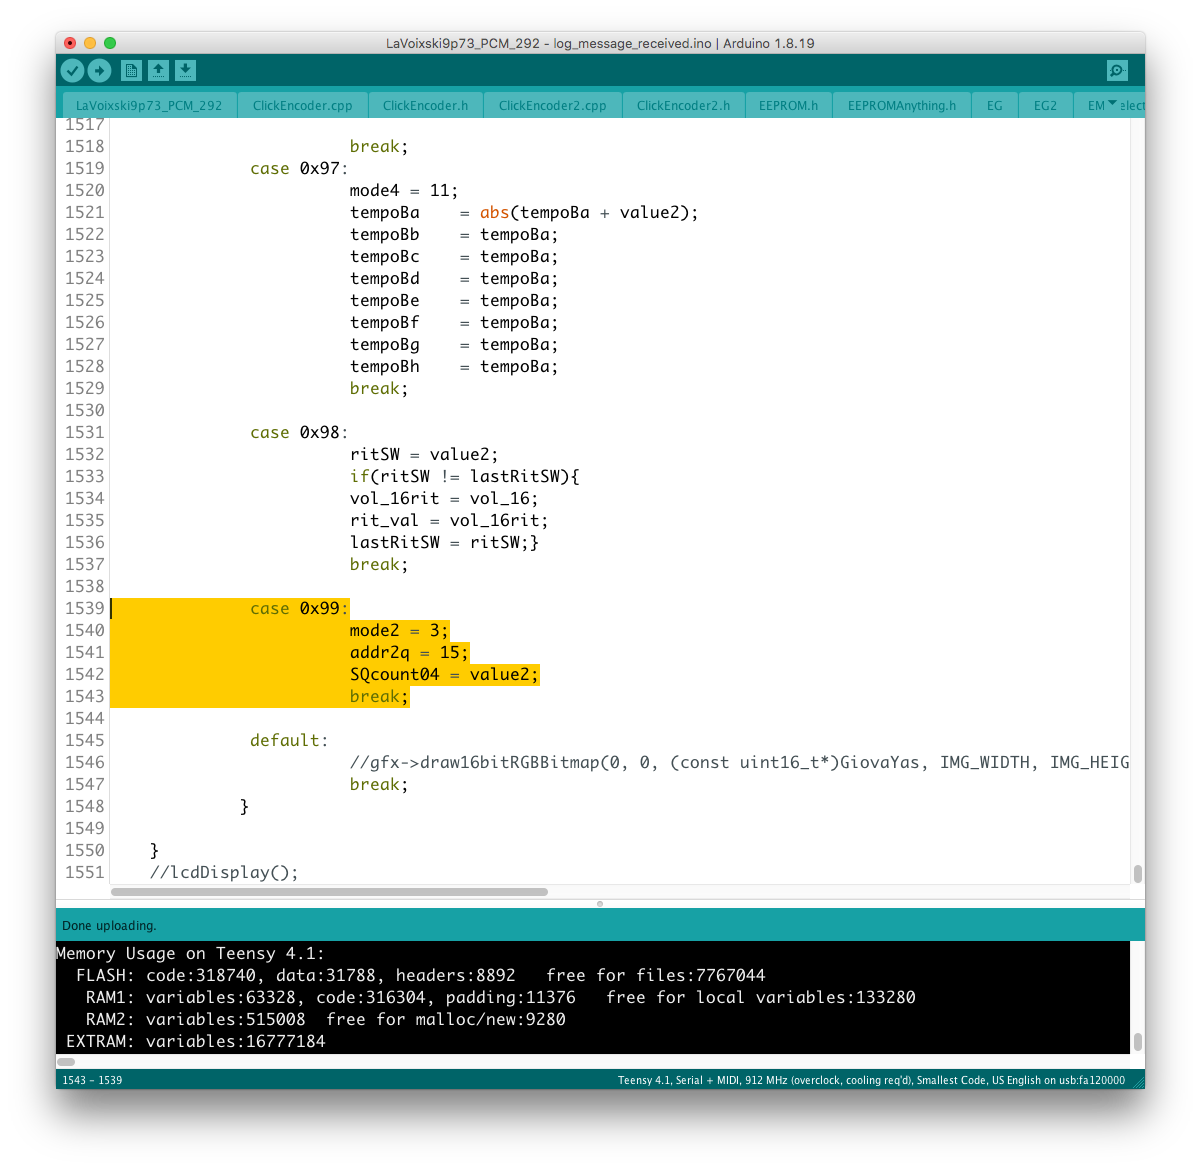Open the ClickEncoder.h tab
Screen dimensions: 1201x1169
pos(425,105)
